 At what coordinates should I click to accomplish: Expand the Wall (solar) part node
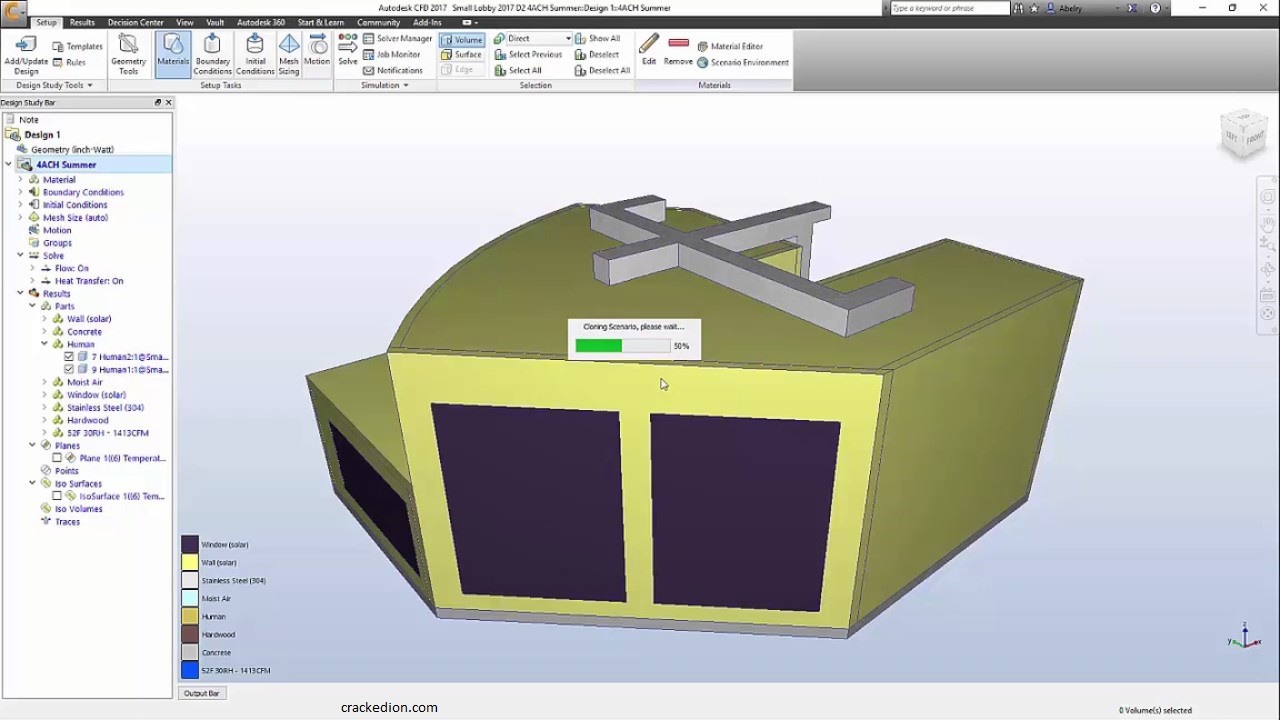(44, 319)
